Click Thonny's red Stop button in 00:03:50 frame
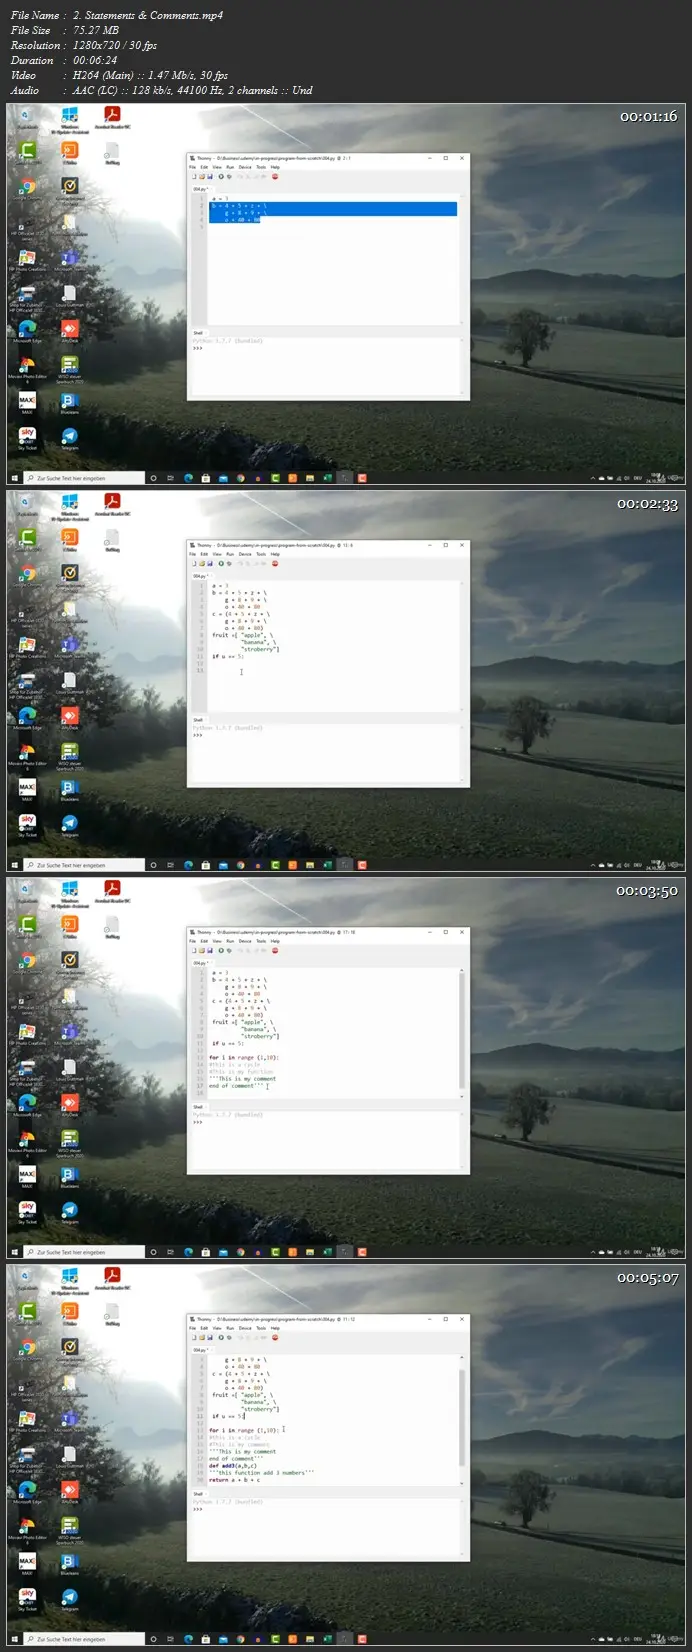 (275, 950)
